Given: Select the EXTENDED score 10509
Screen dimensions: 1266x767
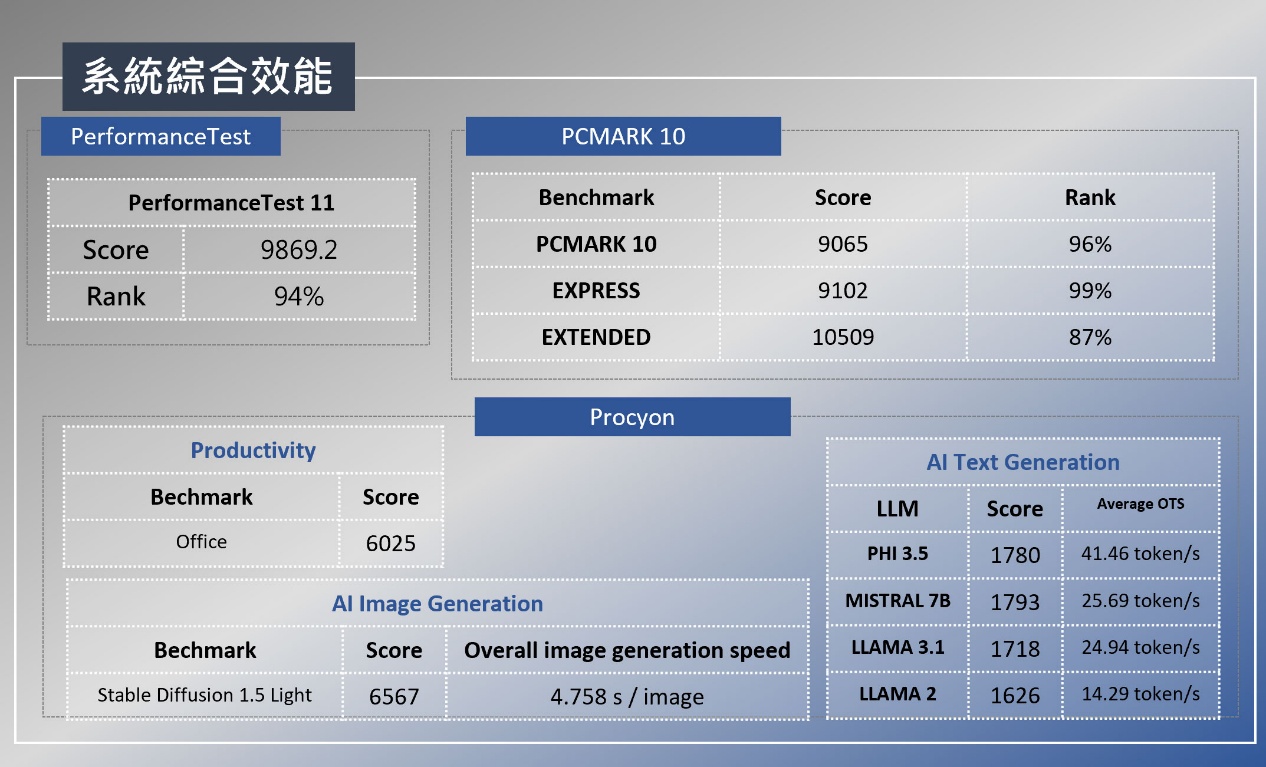Looking at the screenshot, I should (843, 337).
